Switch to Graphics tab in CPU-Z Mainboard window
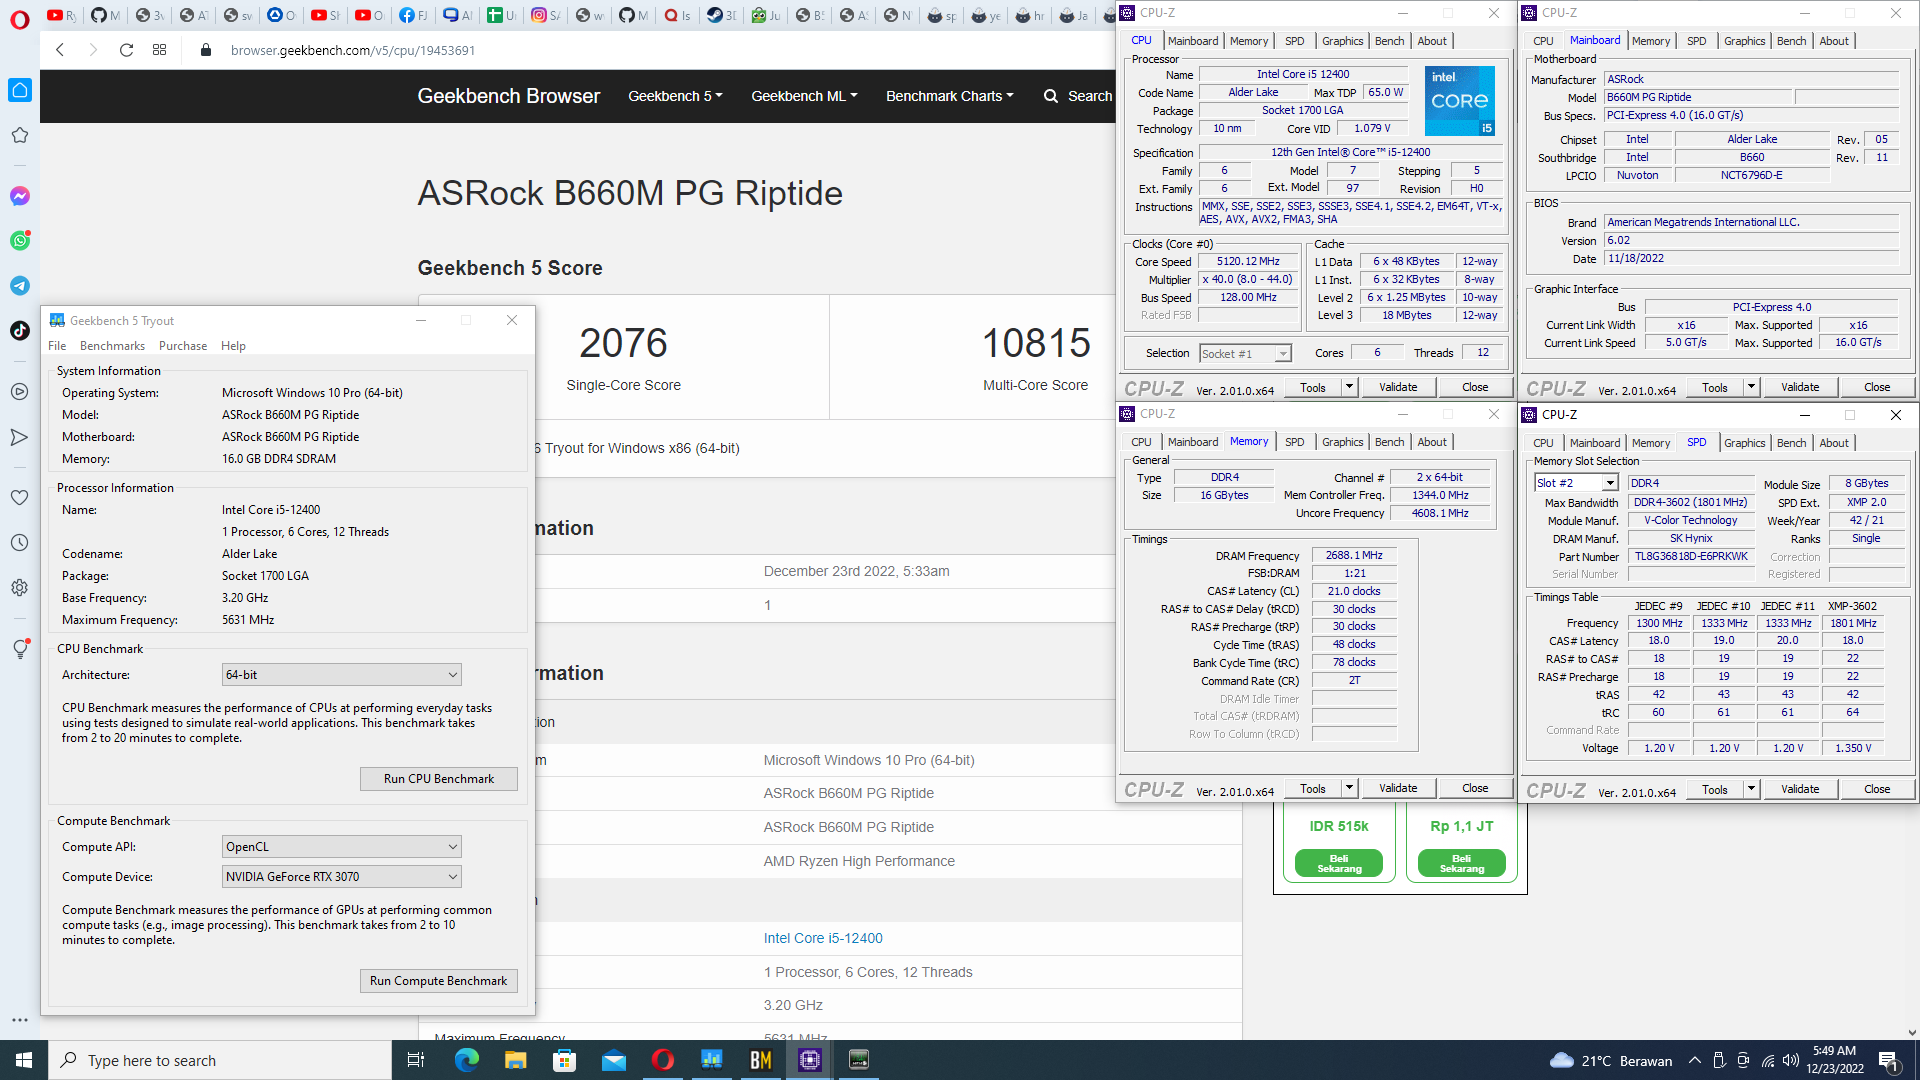1920x1080 pixels. click(1744, 41)
